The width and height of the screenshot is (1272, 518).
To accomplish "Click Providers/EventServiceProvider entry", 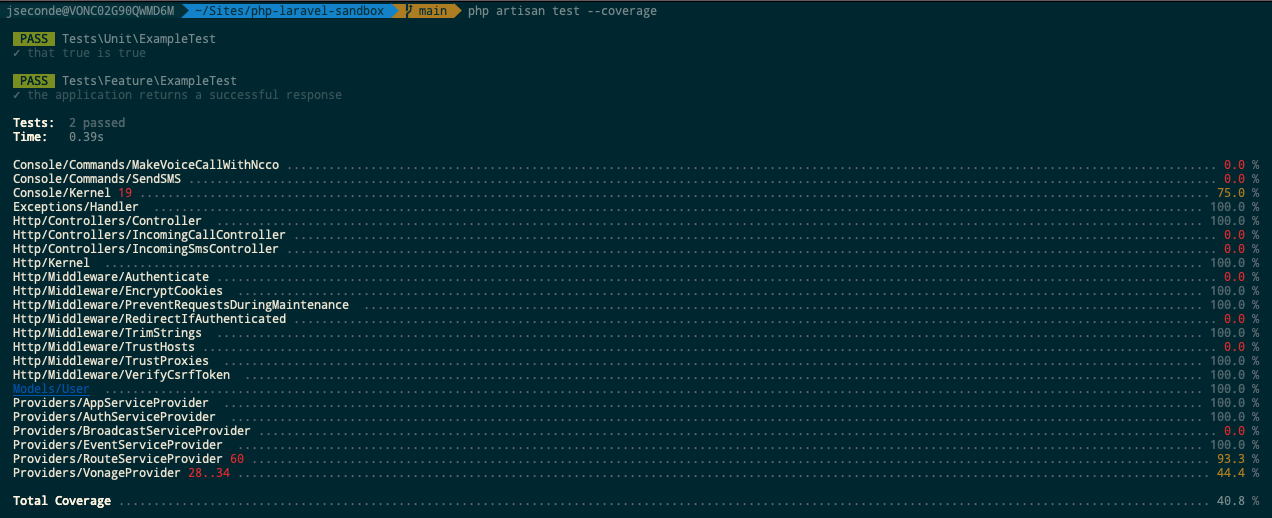I will tap(118, 445).
